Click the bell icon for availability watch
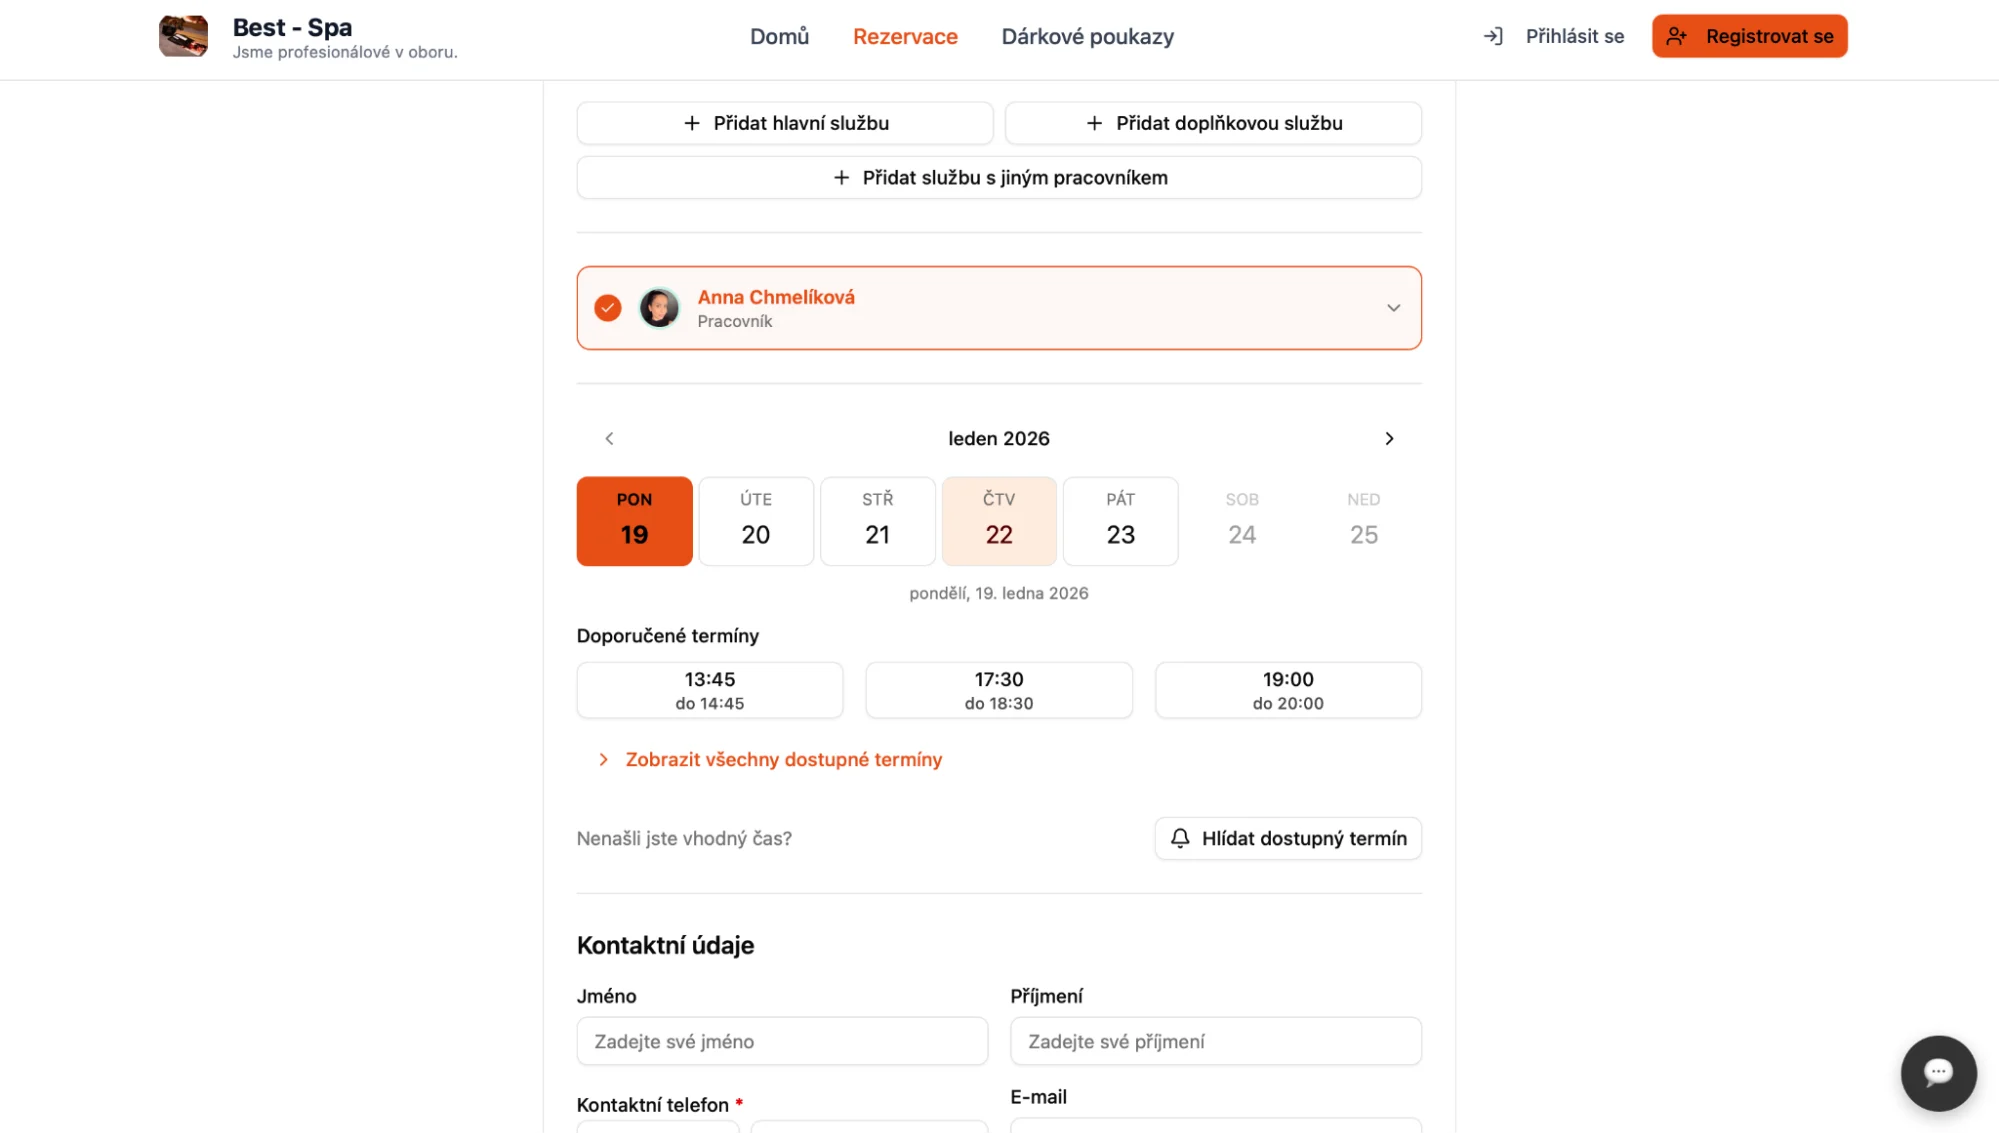This screenshot has width=1999, height=1134. (x=1180, y=838)
